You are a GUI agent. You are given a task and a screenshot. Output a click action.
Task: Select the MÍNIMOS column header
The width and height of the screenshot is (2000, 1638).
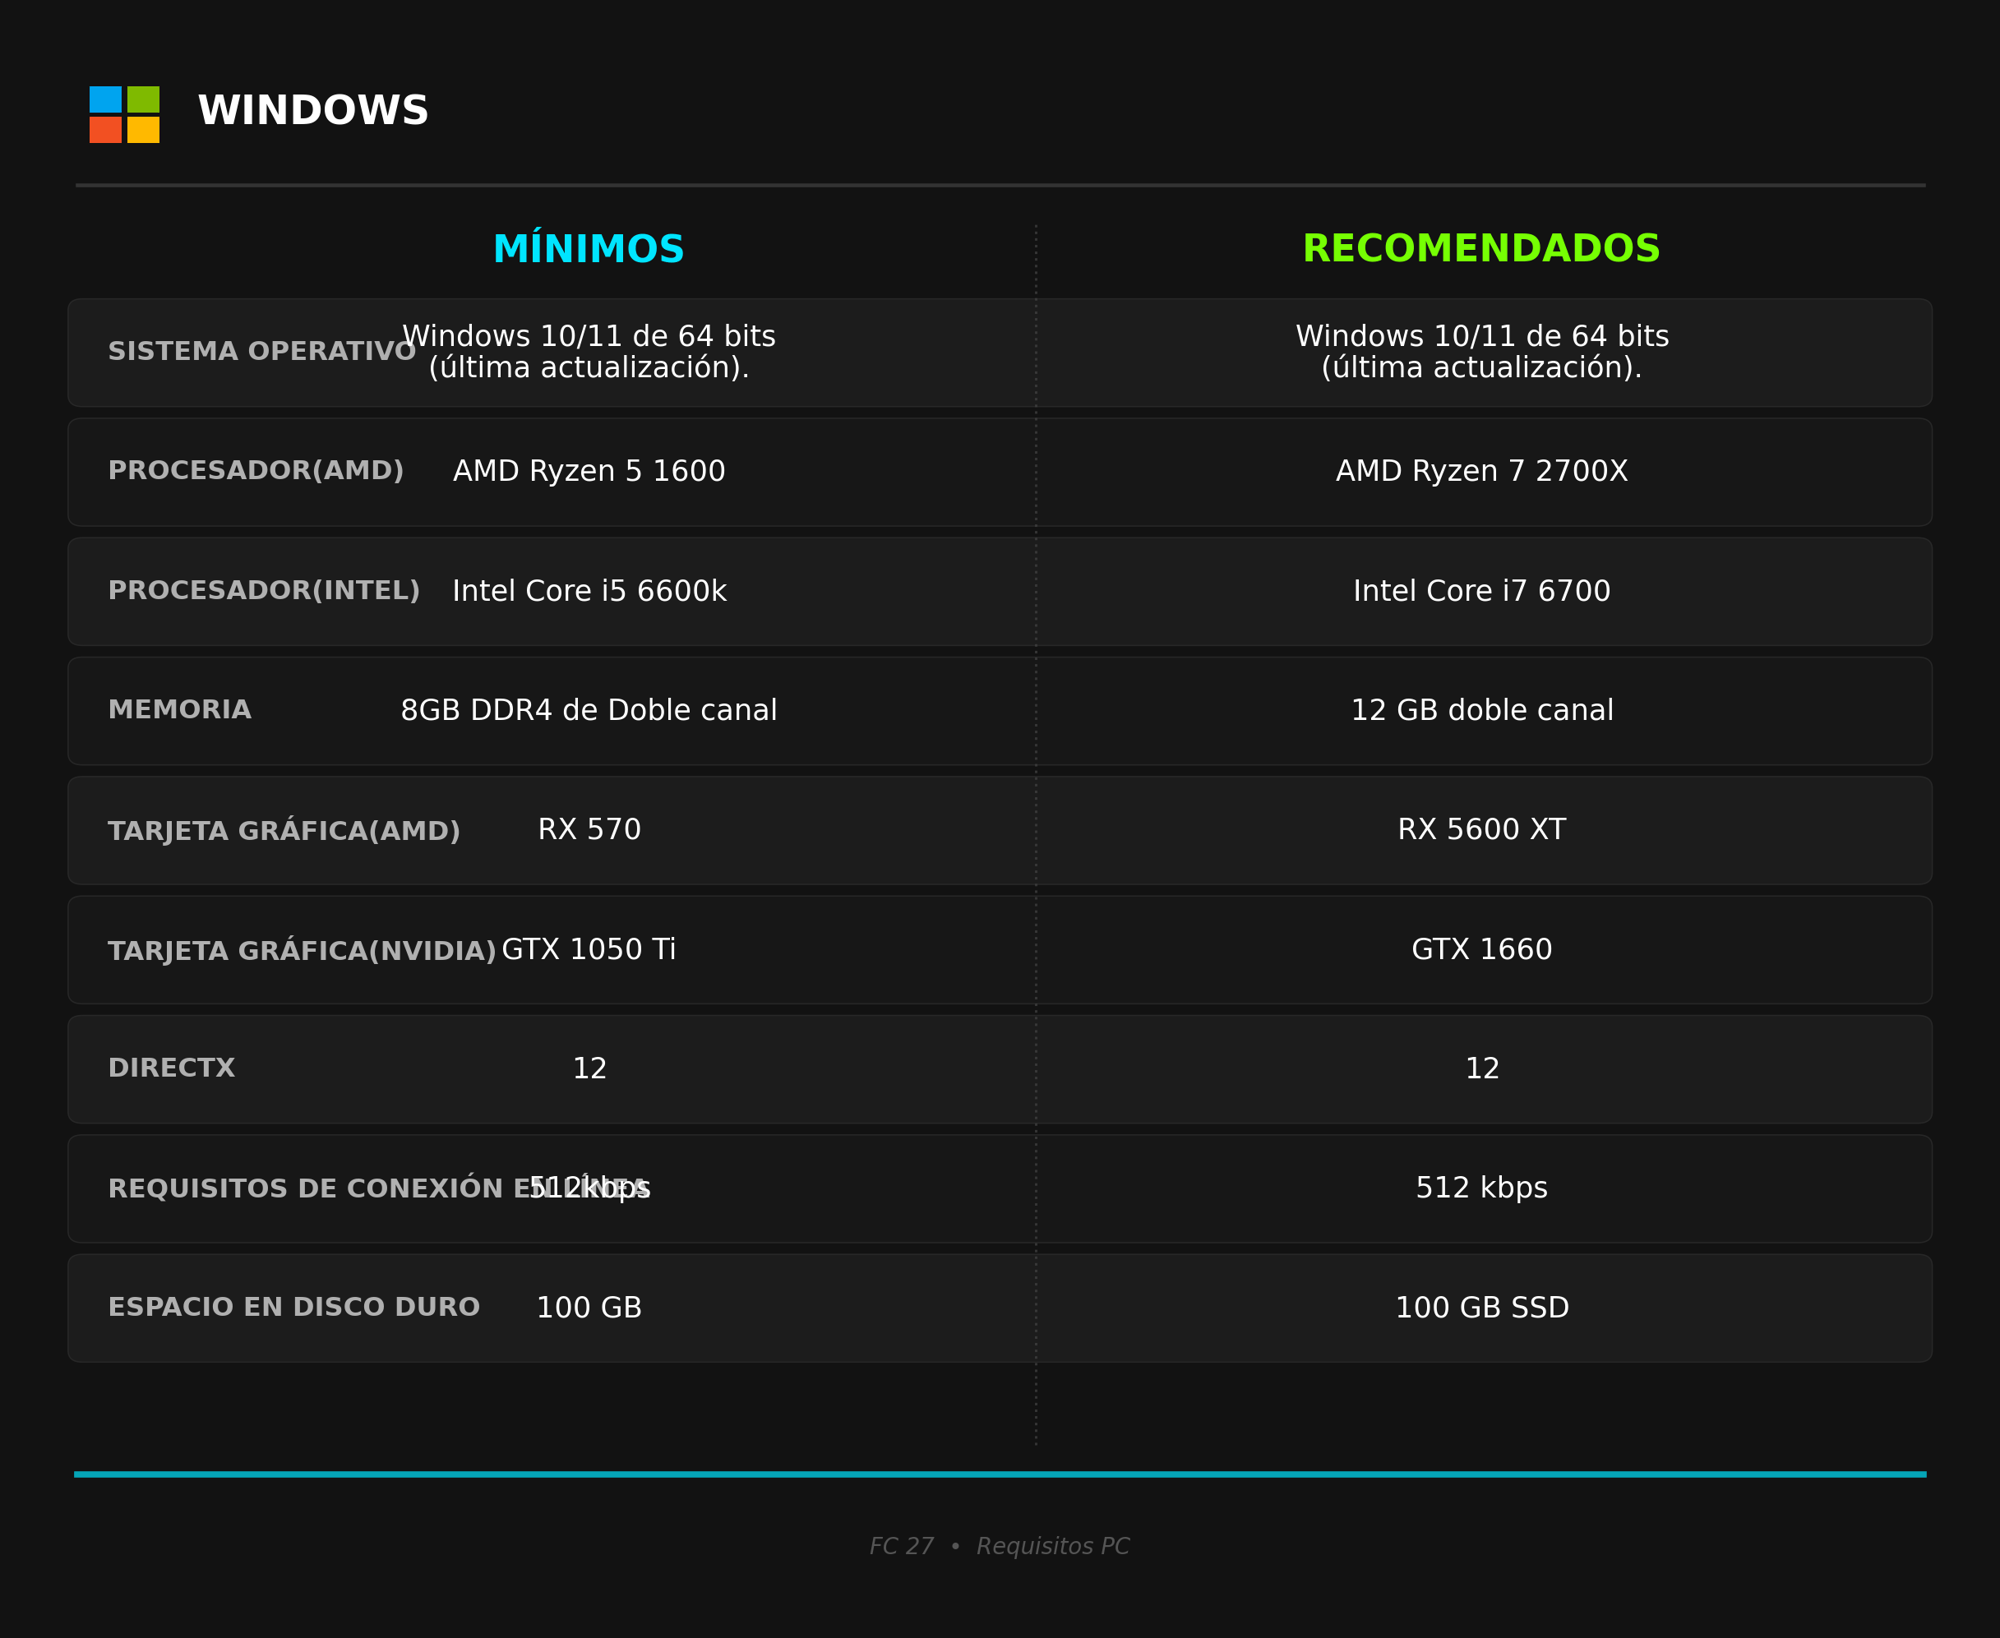(589, 249)
